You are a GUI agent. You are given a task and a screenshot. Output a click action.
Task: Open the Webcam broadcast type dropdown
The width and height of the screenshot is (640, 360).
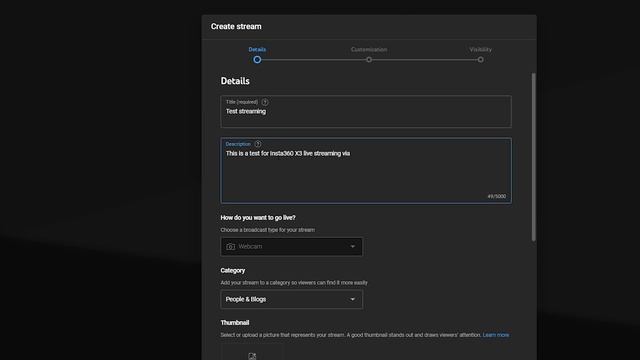[x=291, y=247]
